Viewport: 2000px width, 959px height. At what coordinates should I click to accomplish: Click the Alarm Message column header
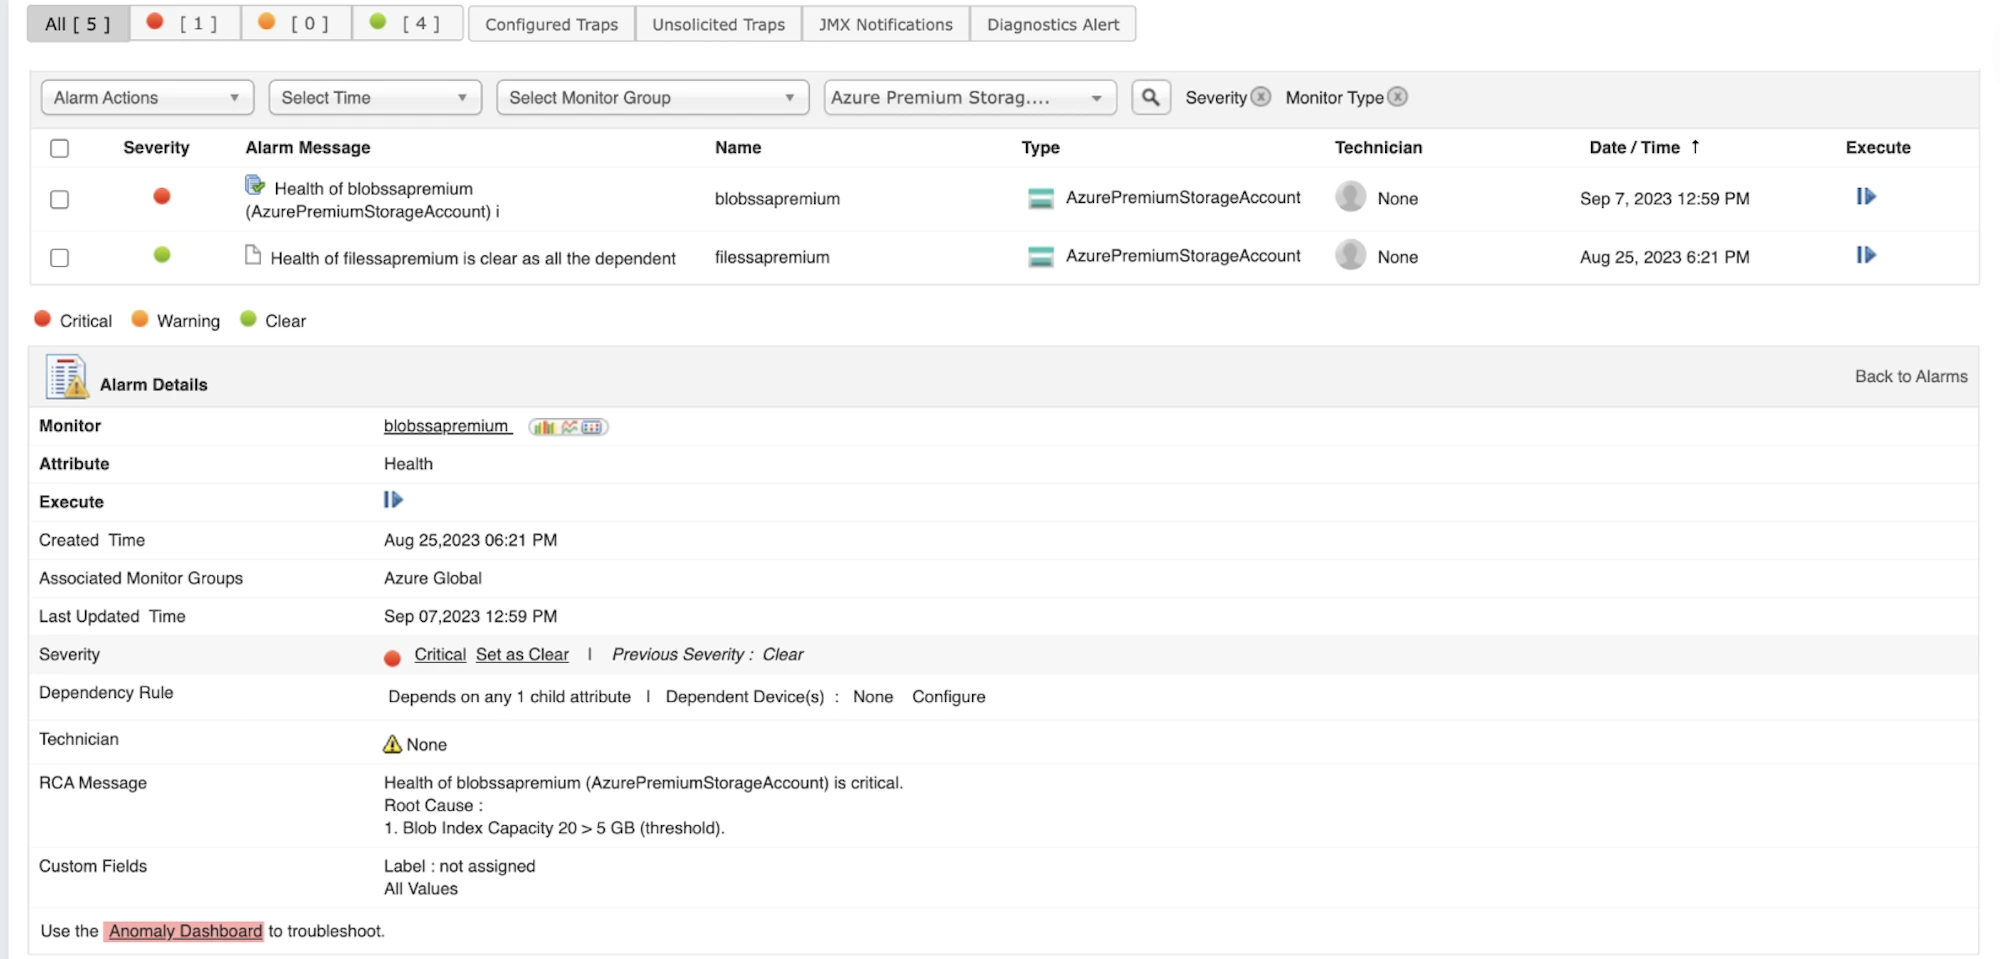coord(308,147)
